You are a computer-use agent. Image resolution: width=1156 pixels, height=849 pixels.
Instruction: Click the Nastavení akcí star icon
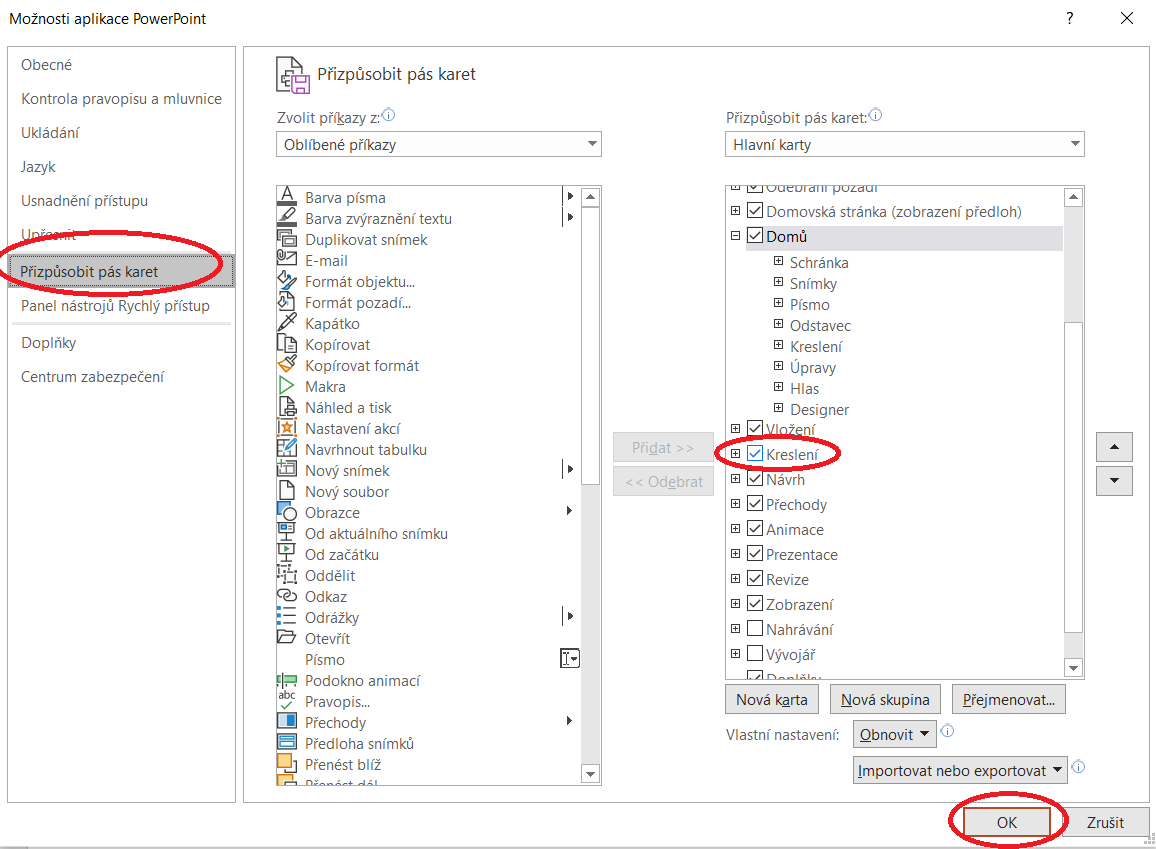[286, 427]
